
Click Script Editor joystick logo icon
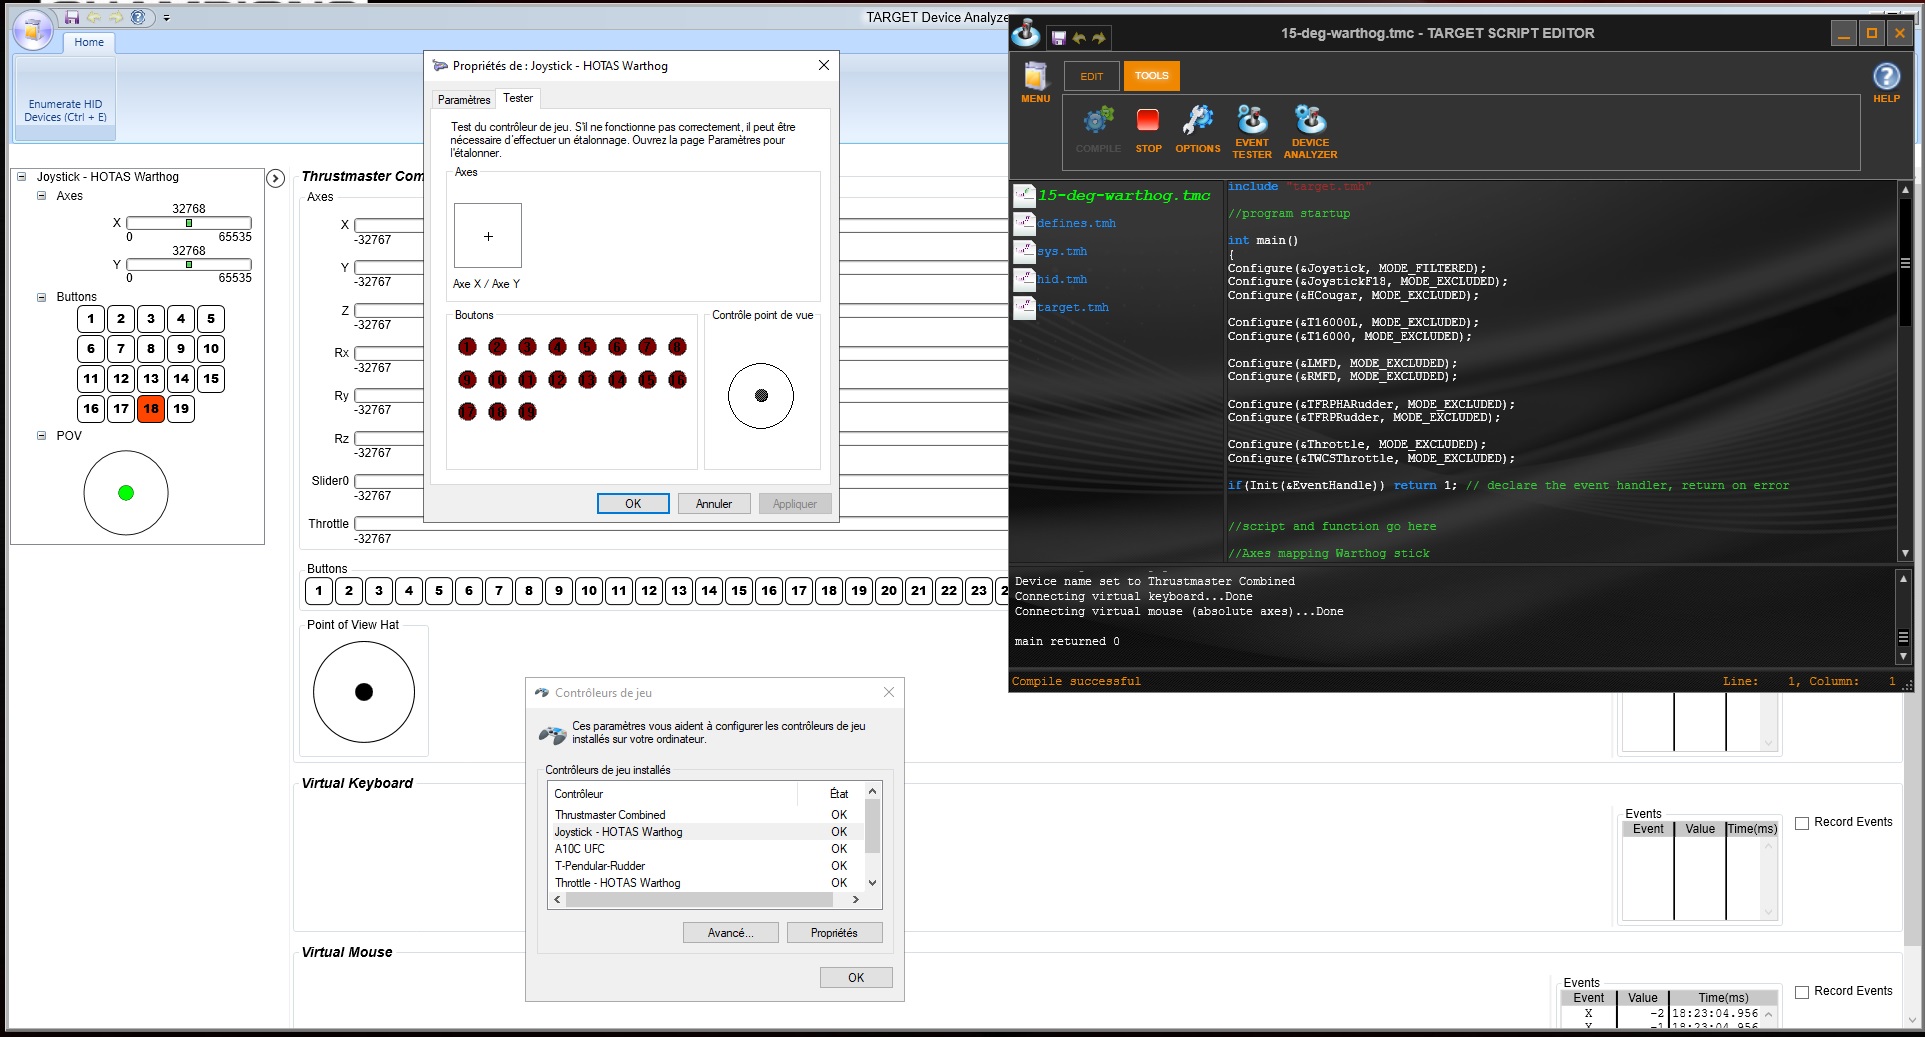pos(1026,33)
